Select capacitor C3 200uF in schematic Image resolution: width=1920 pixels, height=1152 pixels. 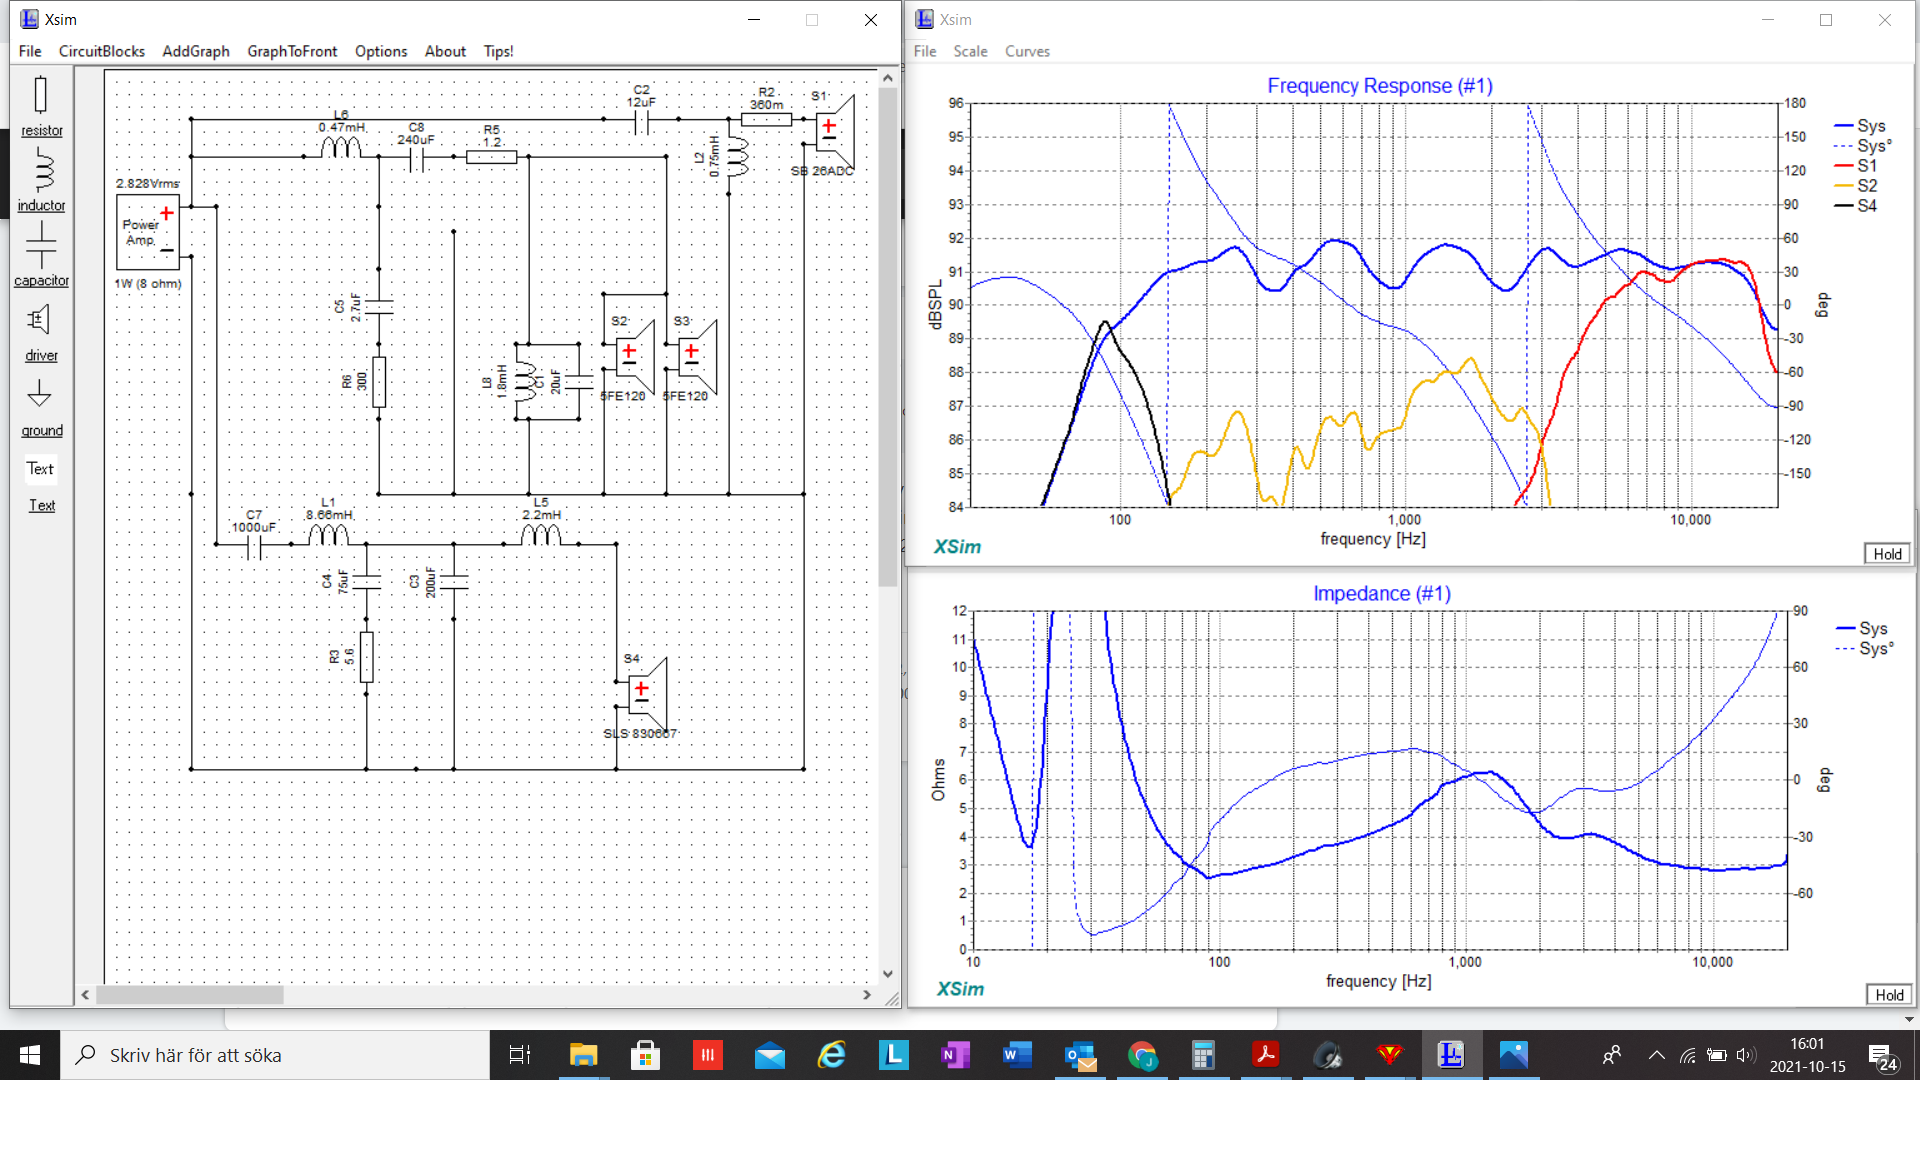point(454,582)
